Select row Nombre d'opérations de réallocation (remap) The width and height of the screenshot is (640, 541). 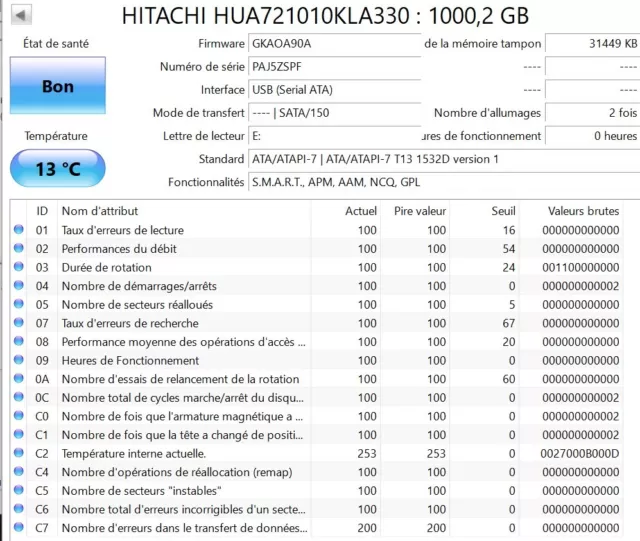tap(316, 472)
